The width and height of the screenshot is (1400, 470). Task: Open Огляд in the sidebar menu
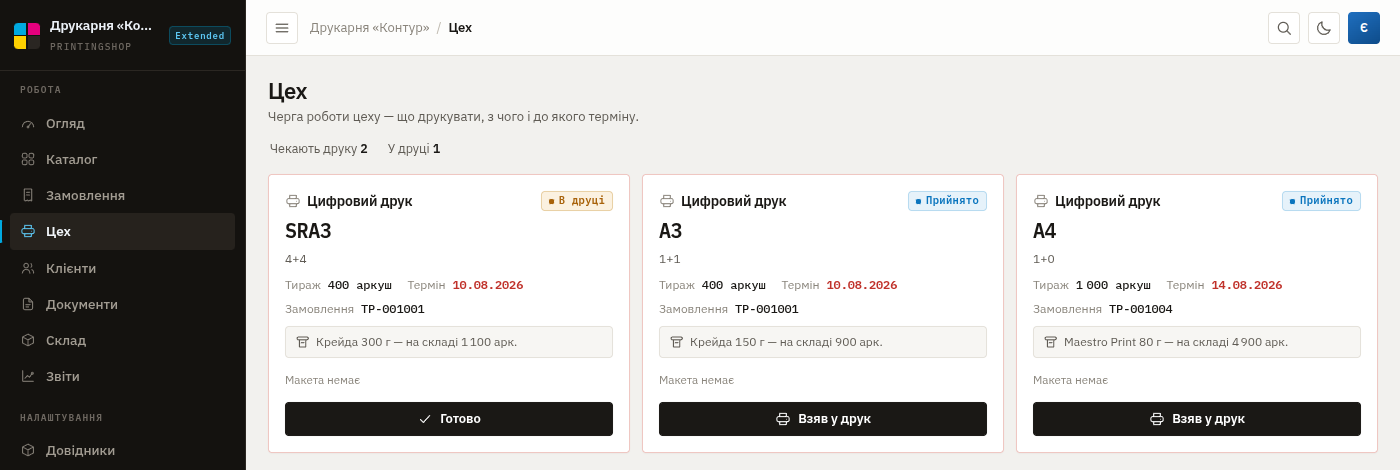pos(122,123)
